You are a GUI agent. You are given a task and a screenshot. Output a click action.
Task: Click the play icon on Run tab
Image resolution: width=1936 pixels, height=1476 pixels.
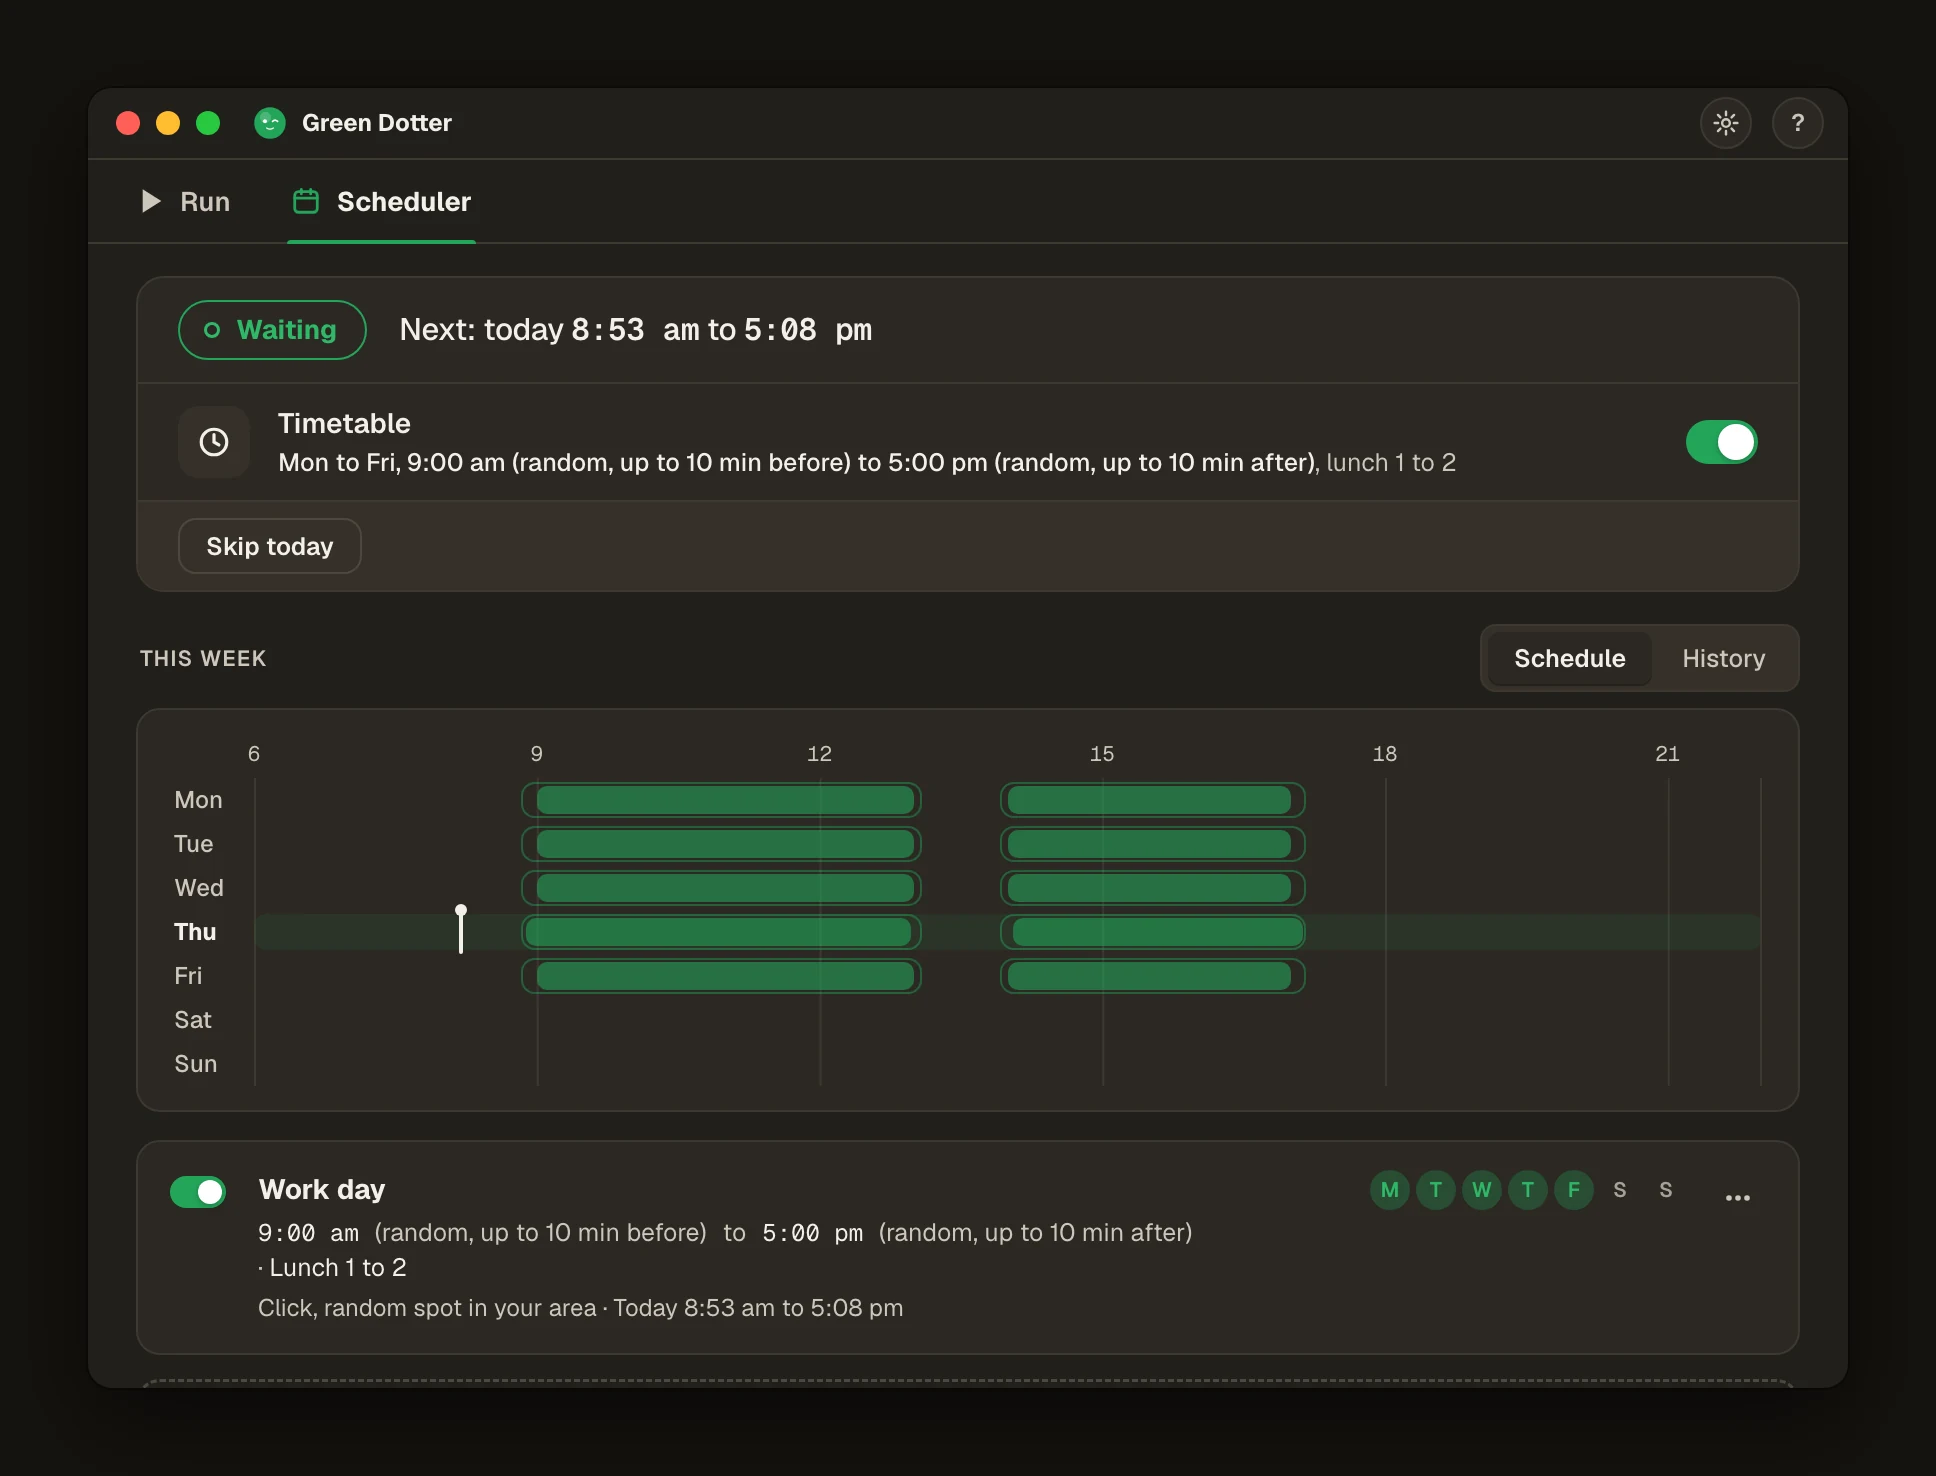pos(151,202)
